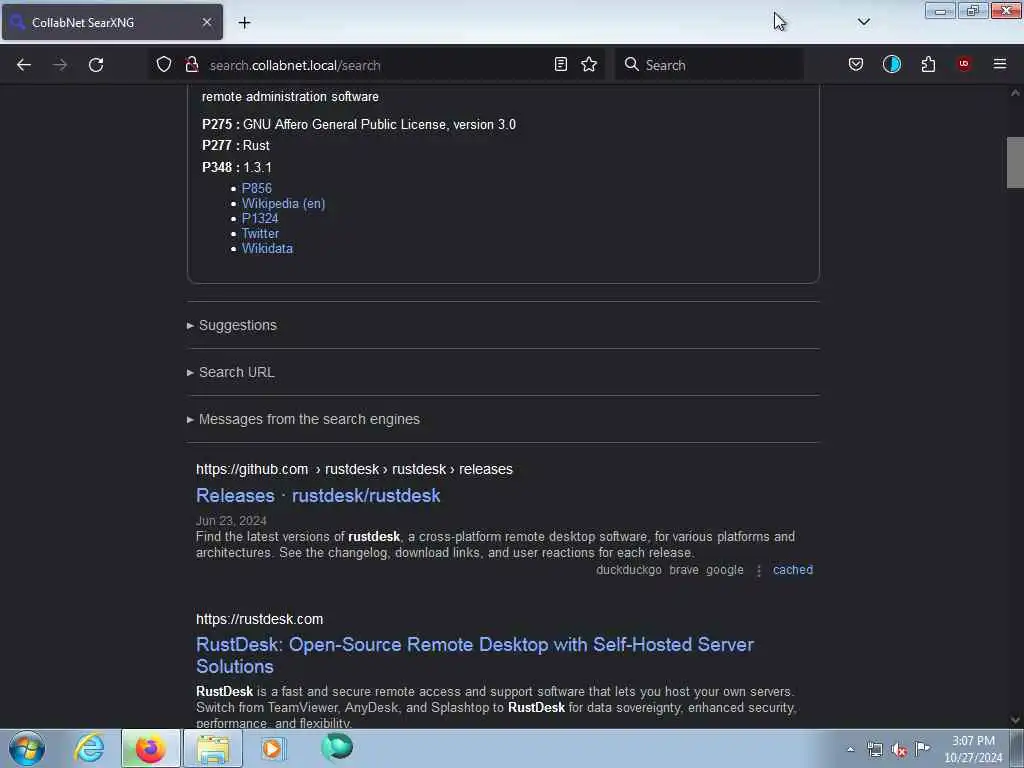1024x768 pixels.
Task: Open the Wikipedia (en) link
Action: pos(283,204)
